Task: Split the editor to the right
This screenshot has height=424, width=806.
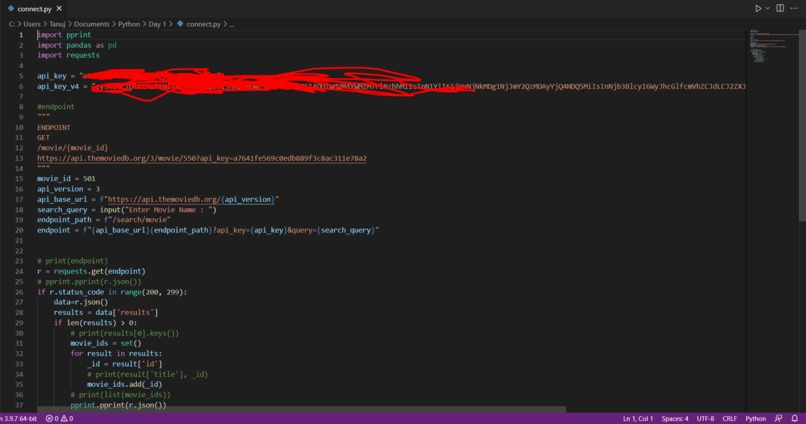Action: click(780, 8)
